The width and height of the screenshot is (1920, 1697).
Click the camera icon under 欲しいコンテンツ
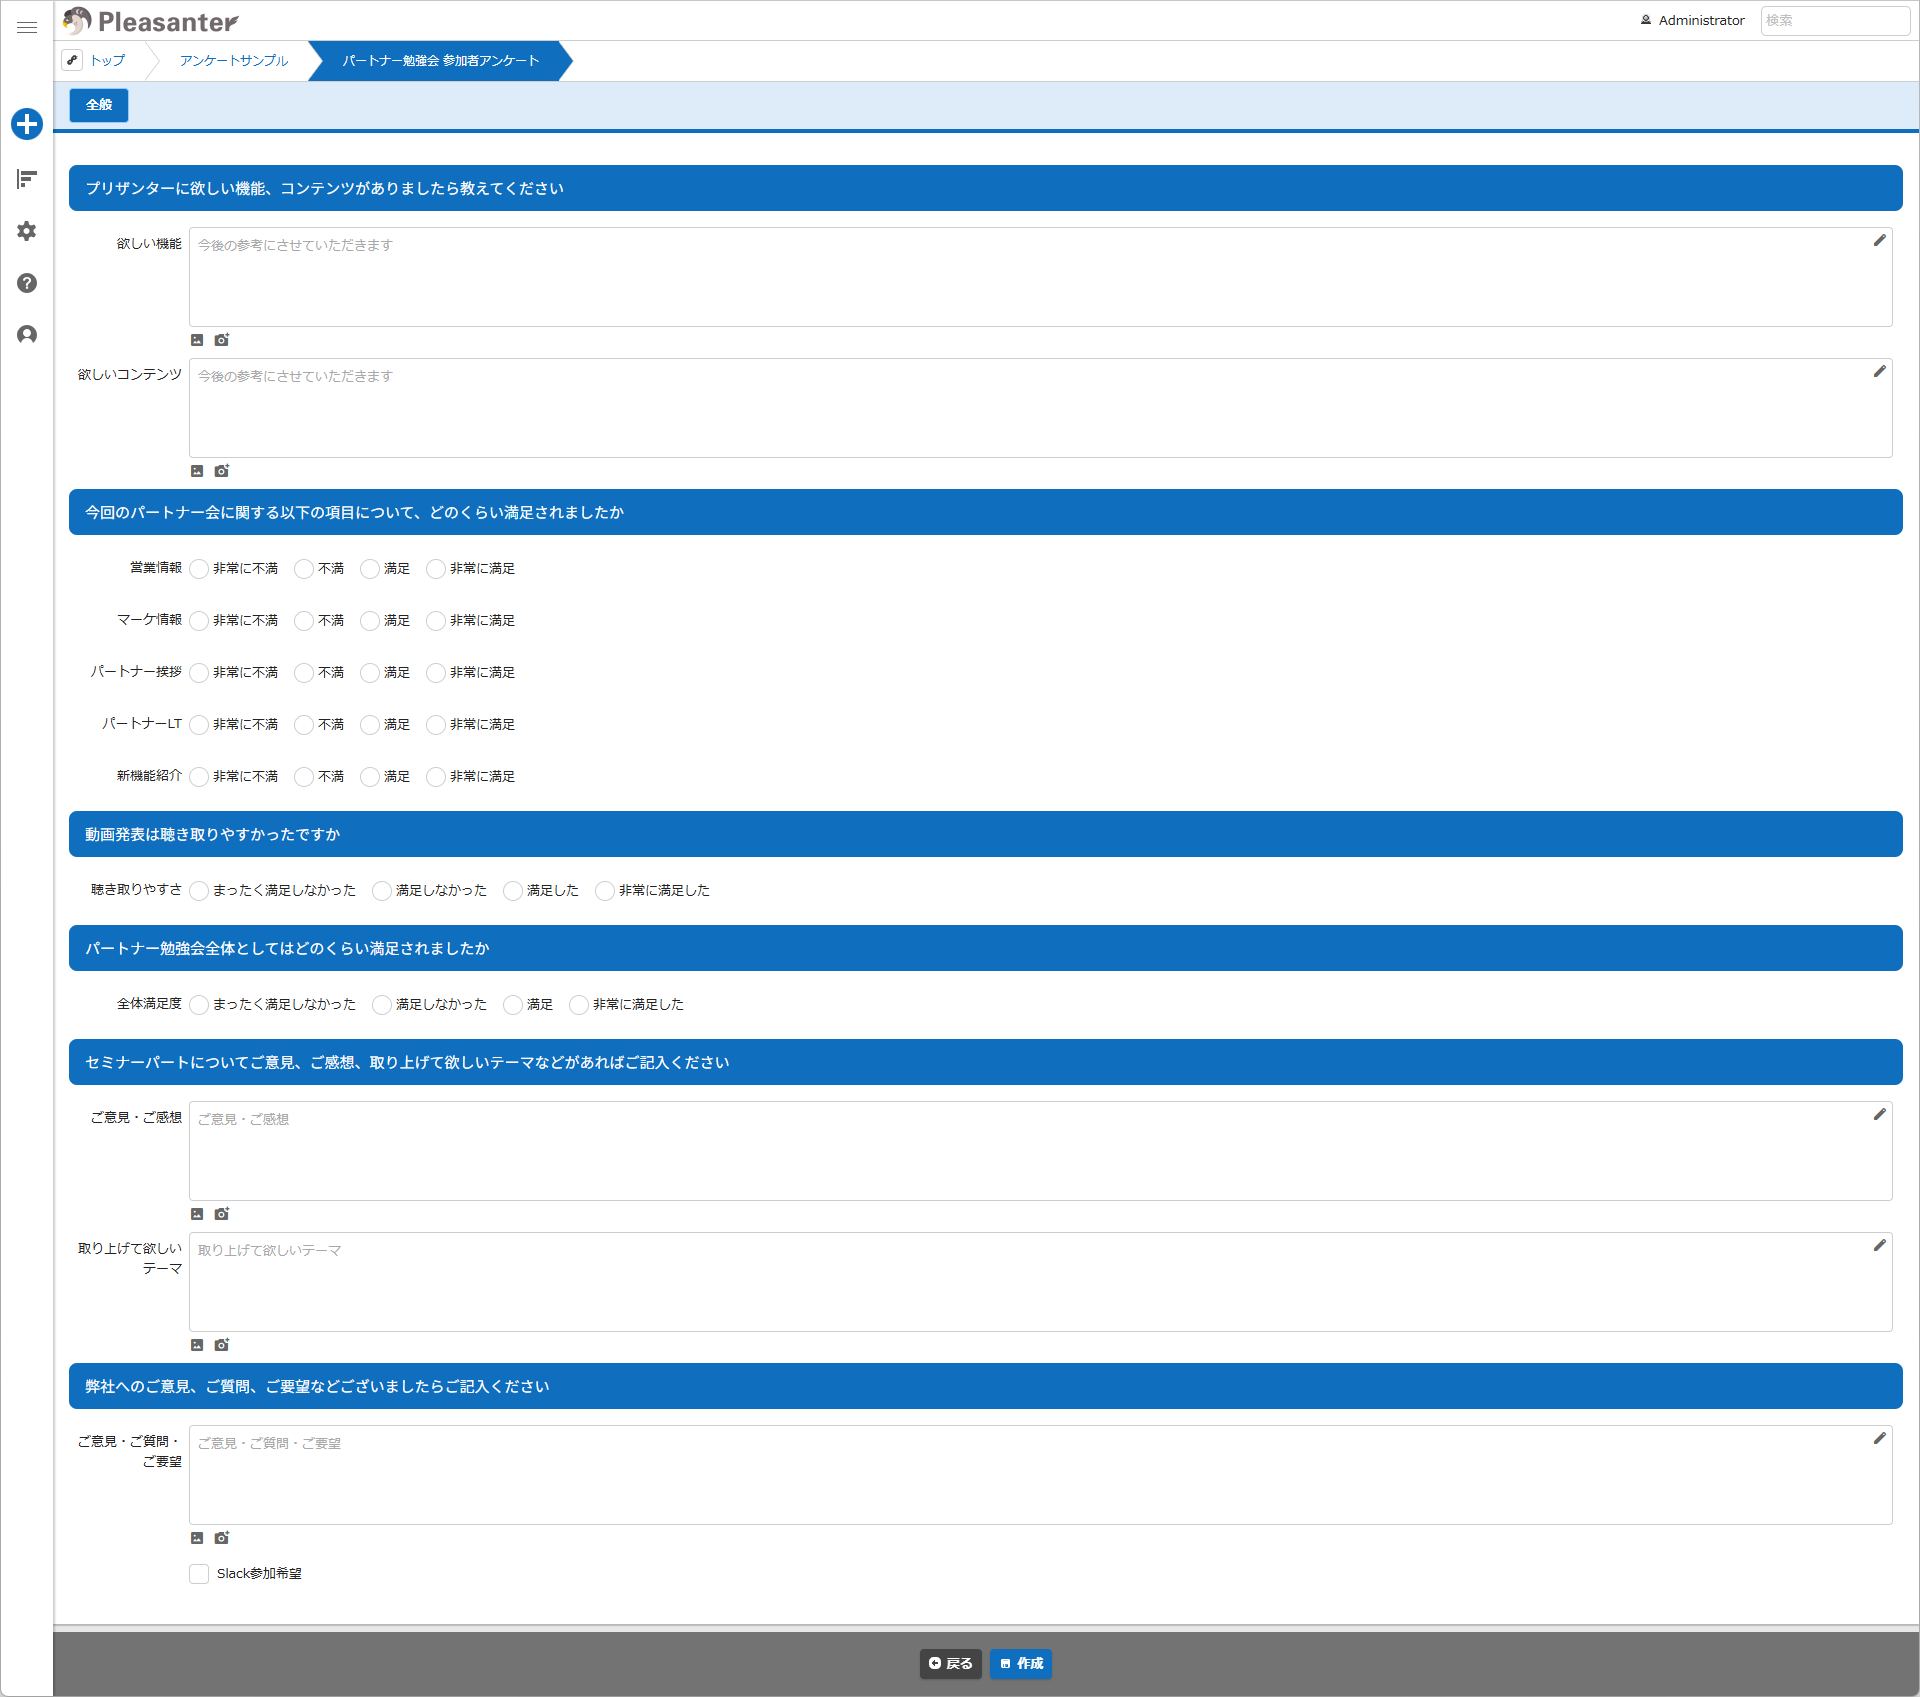click(222, 471)
